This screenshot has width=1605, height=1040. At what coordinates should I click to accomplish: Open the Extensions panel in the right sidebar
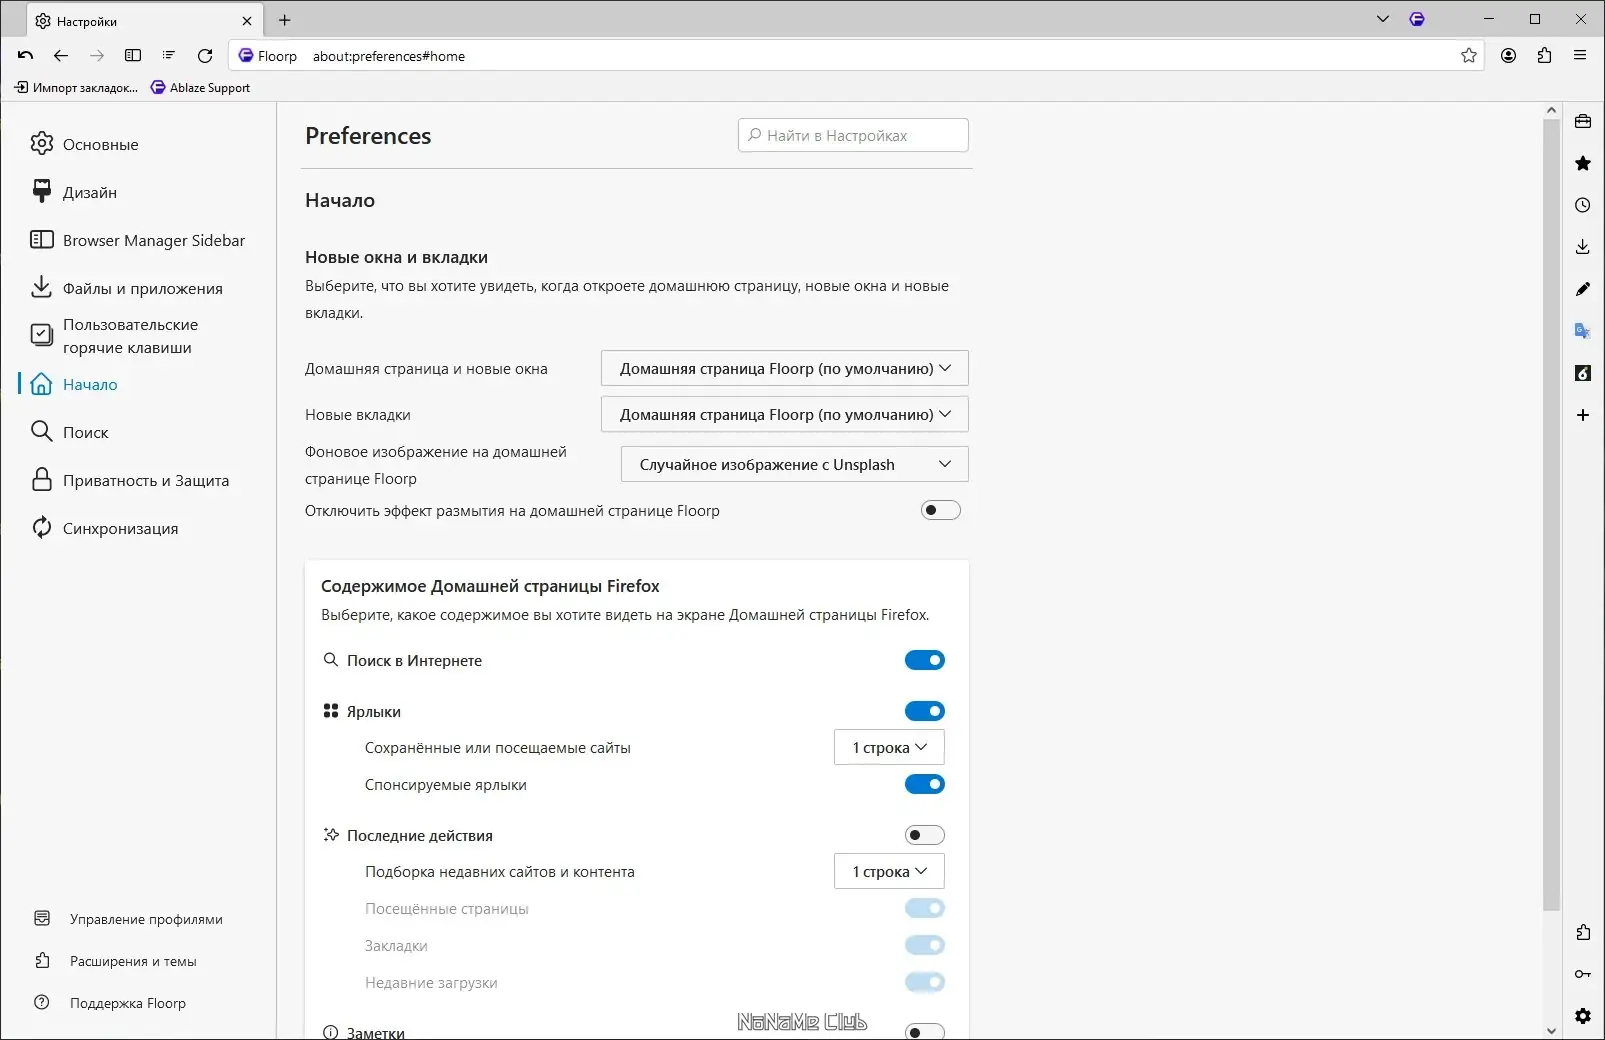click(x=1582, y=932)
